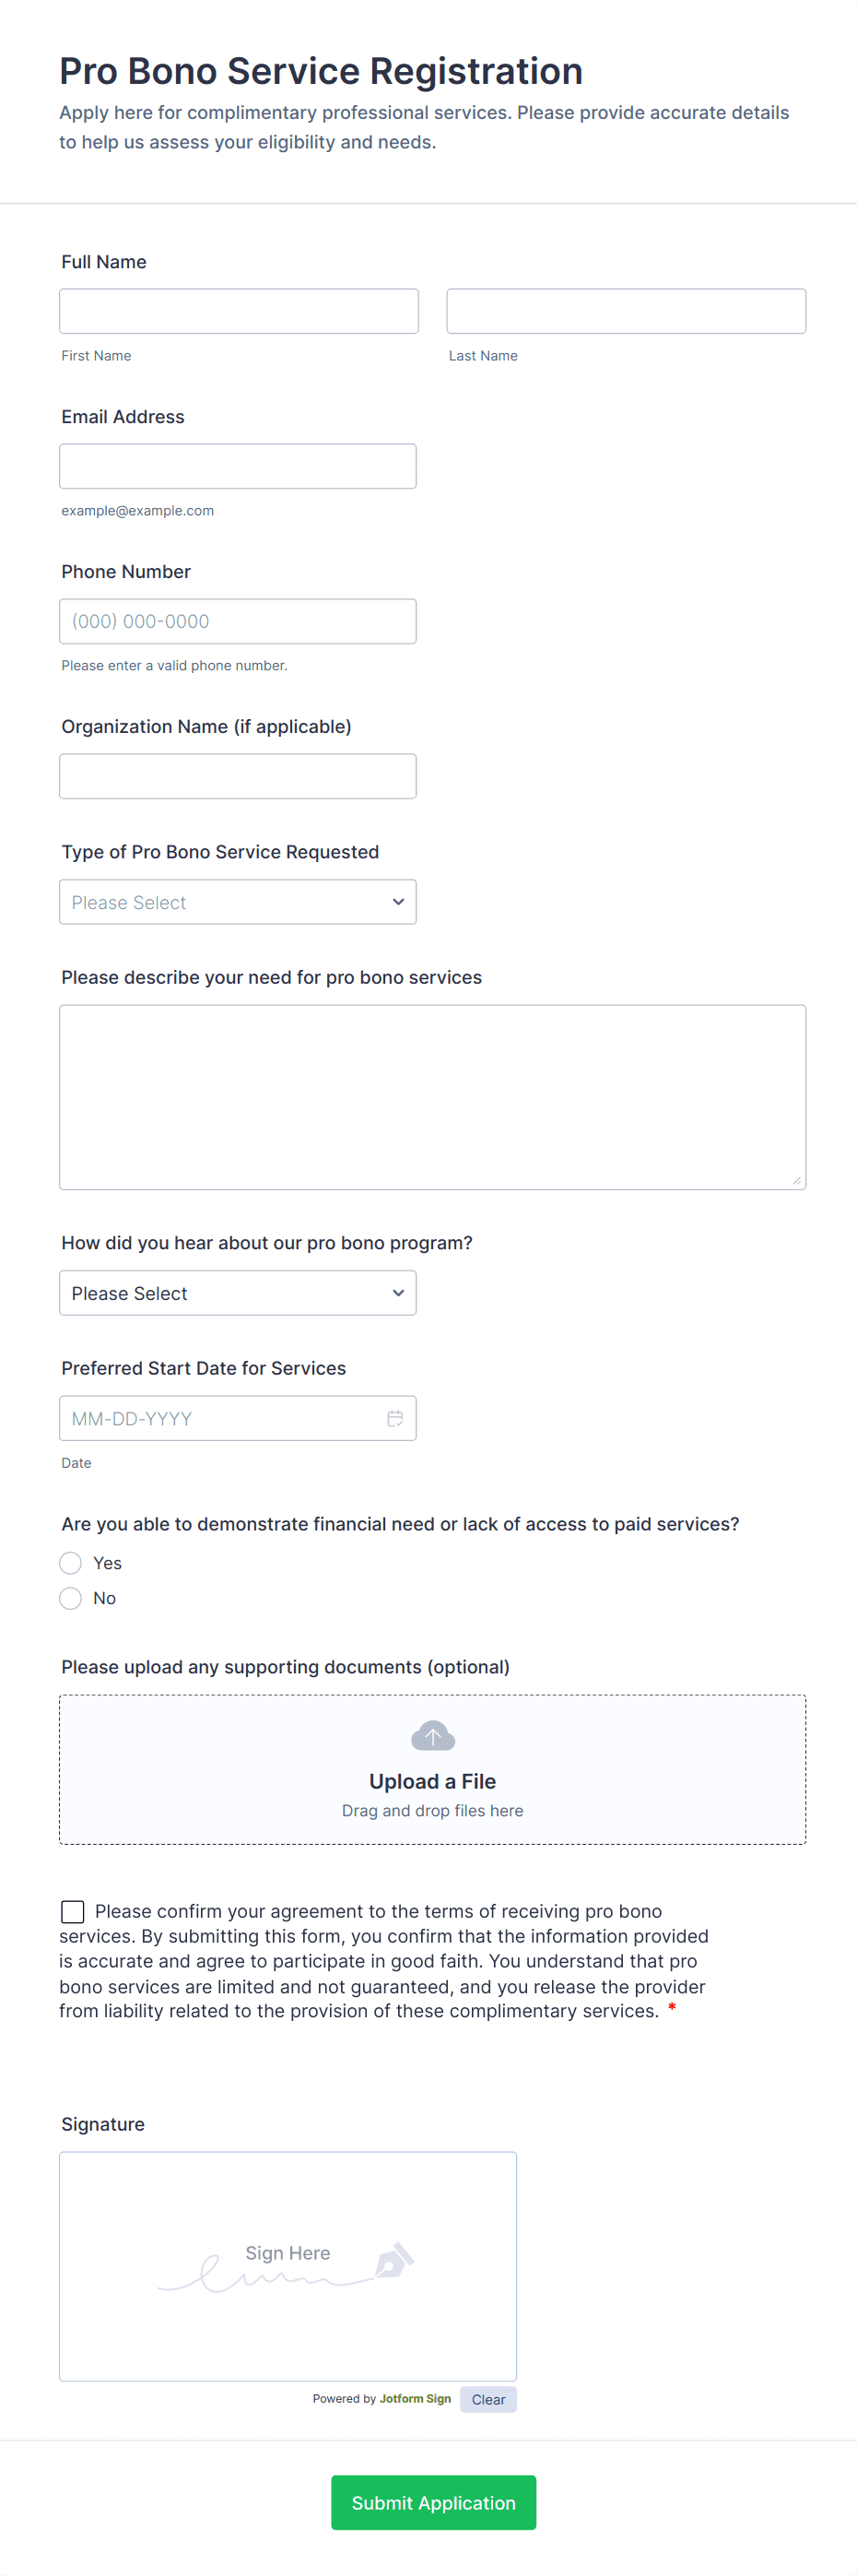This screenshot has height=2576, width=857.
Task: Clear the signature with Clear button
Action: click(488, 2399)
